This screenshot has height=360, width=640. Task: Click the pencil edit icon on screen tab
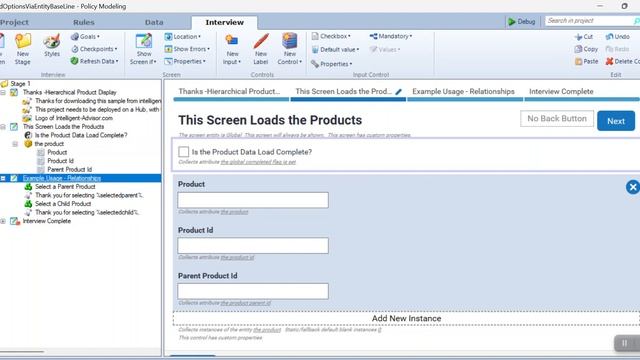tap(398, 92)
